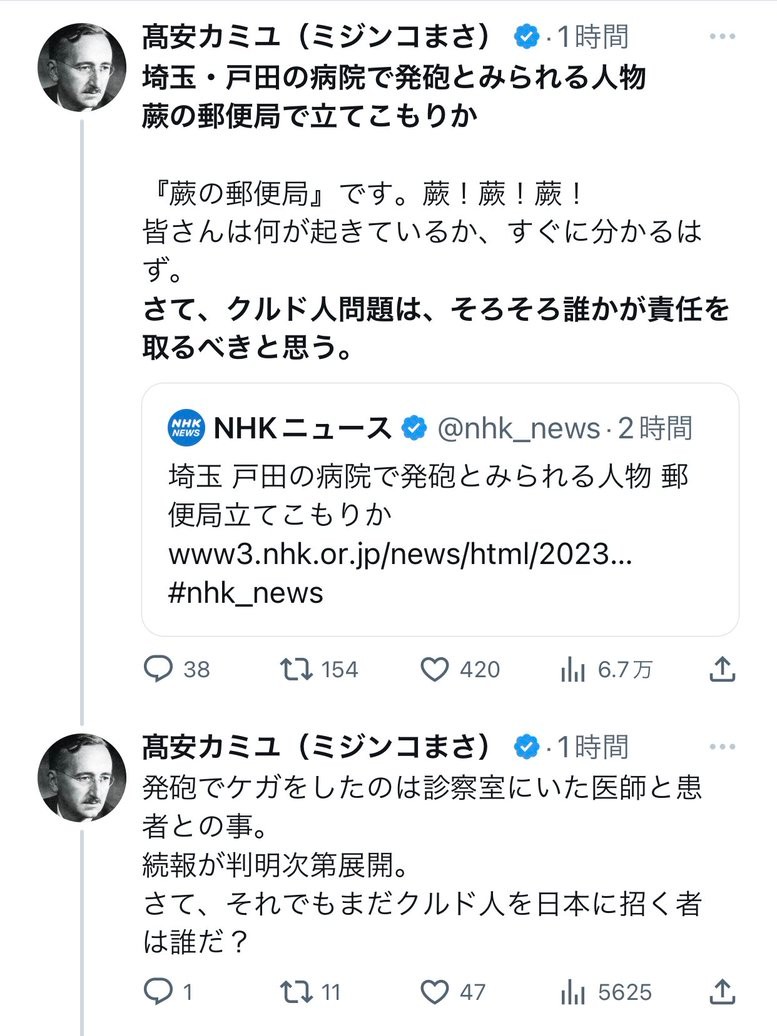Image resolution: width=777 pixels, height=1036 pixels.
Task: Open the second tweet's more options menu
Action: (x=722, y=745)
